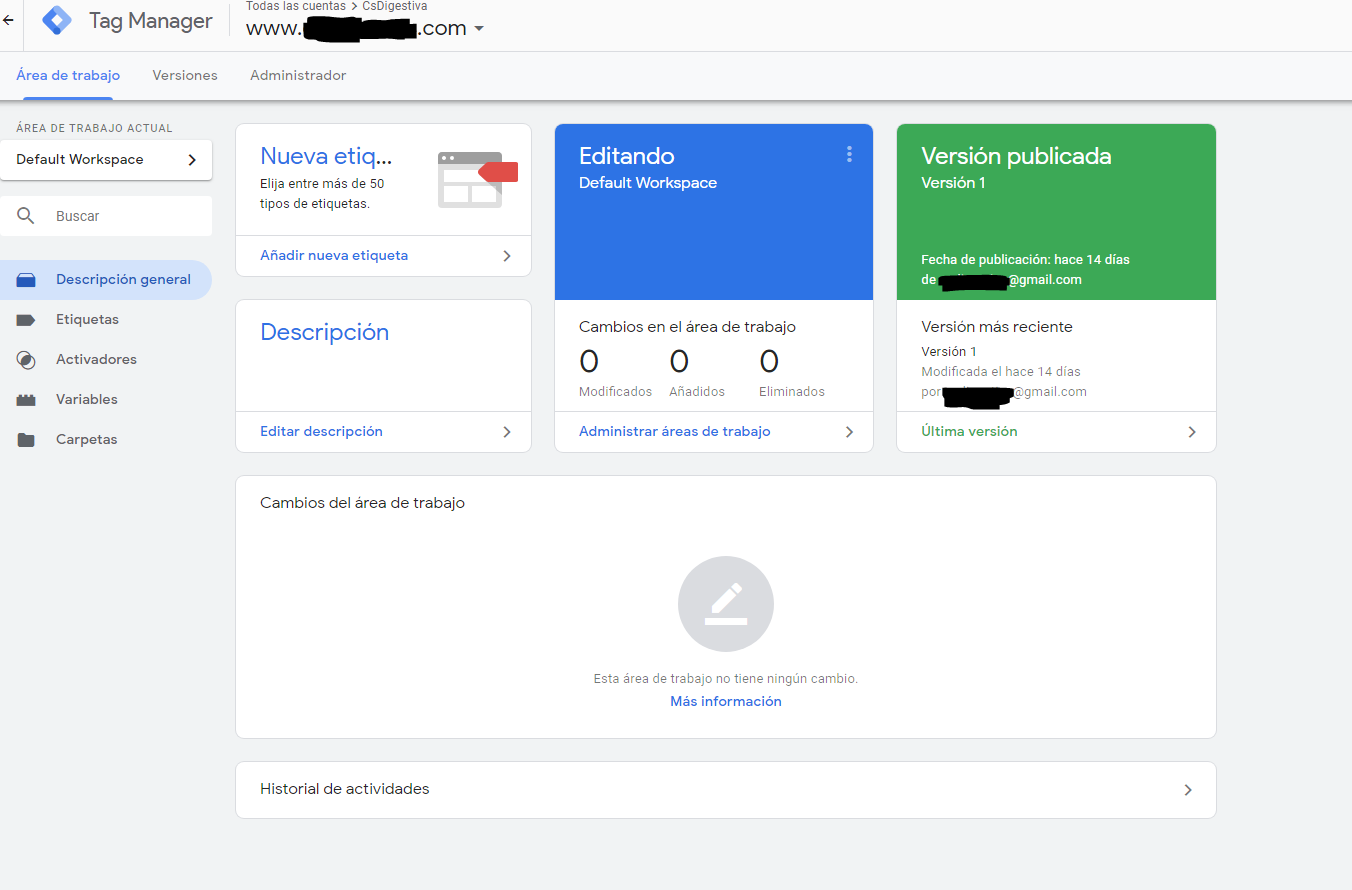The image size is (1352, 890).
Task: Select Descripción general in the sidebar
Action: pyautogui.click(x=122, y=280)
